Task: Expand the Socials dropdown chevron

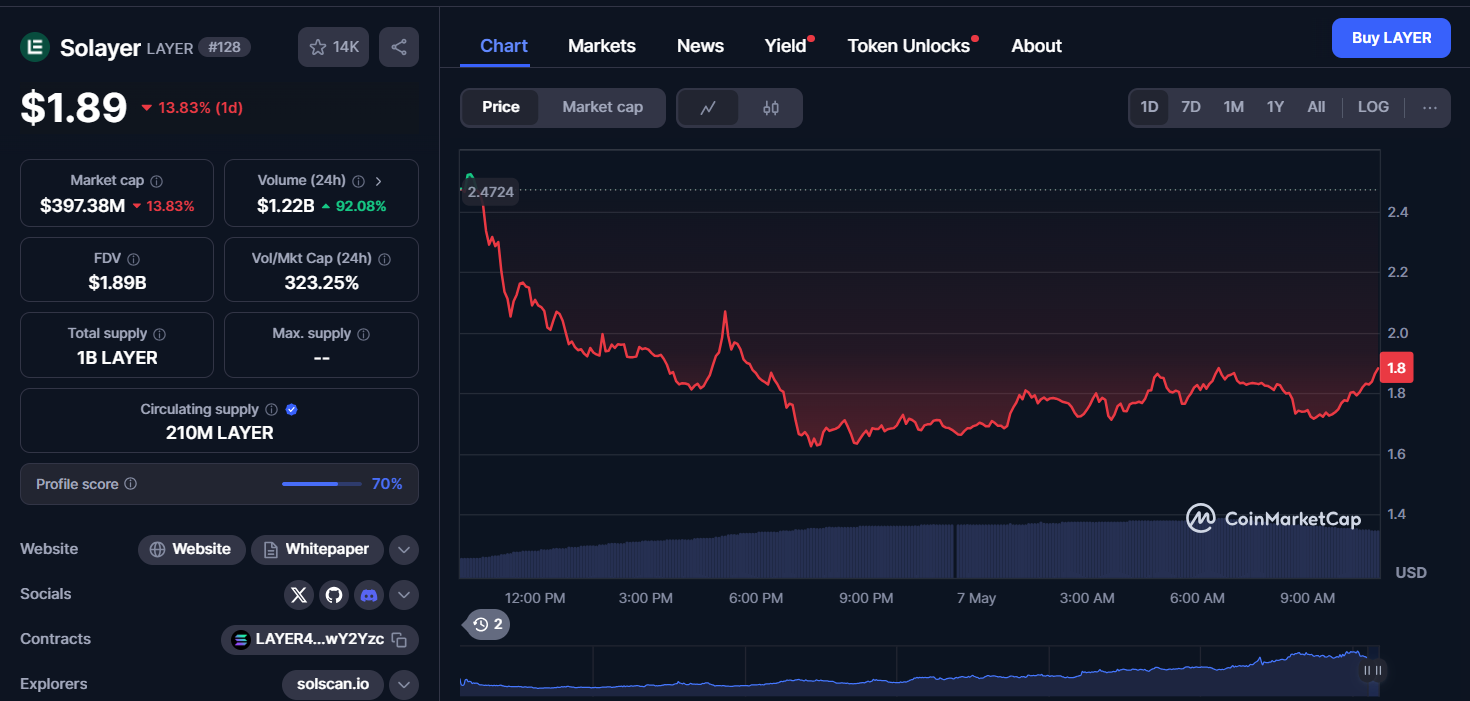Action: tap(403, 595)
